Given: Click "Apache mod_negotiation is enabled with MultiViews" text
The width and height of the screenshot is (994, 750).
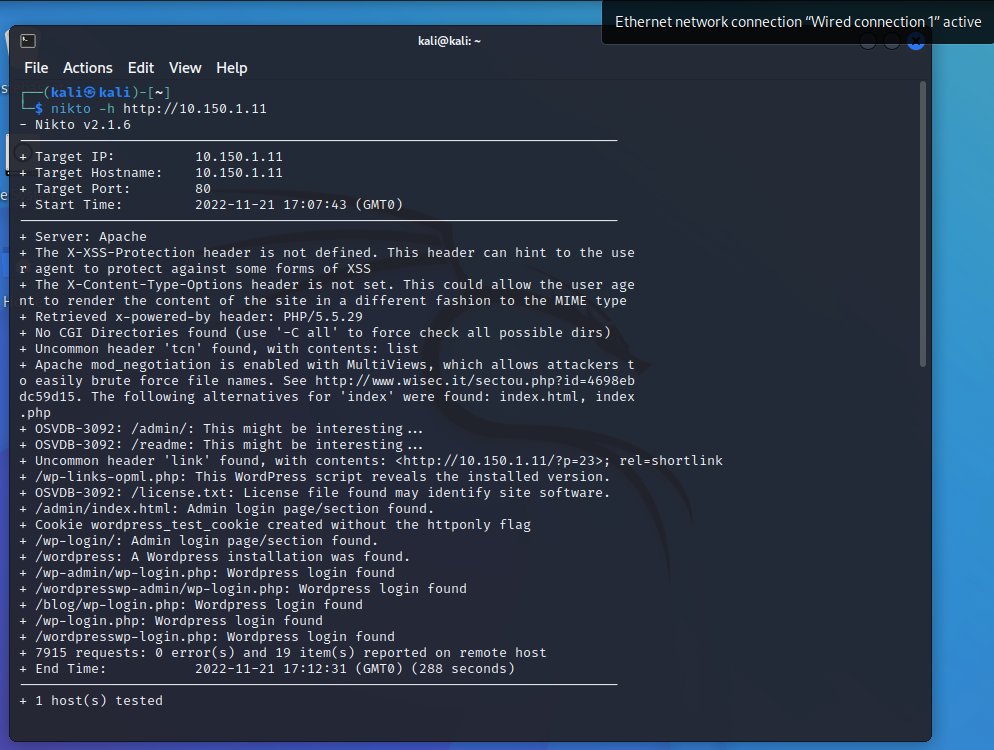Looking at the screenshot, I should click(235, 365).
